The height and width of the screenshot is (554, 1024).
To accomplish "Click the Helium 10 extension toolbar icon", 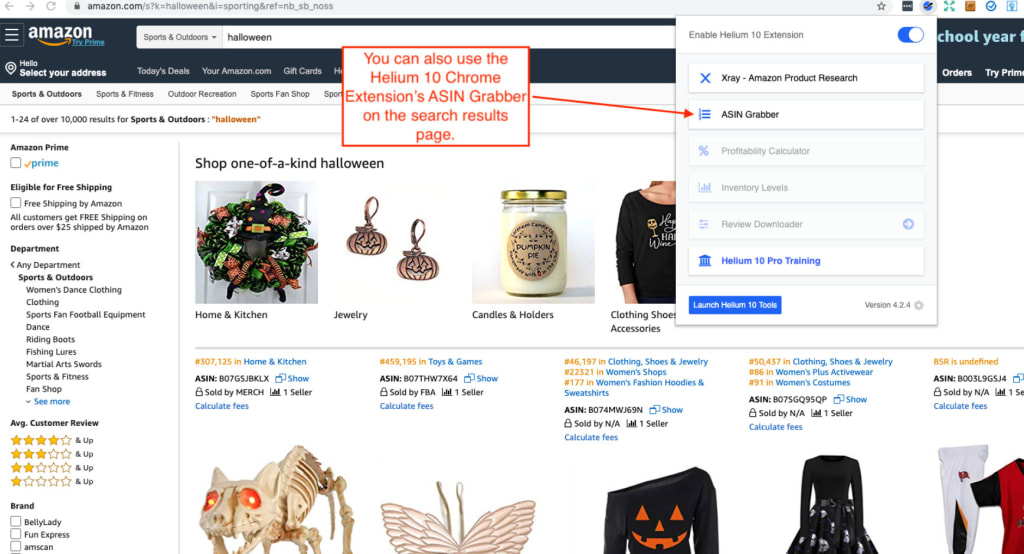I will tap(928, 7).
